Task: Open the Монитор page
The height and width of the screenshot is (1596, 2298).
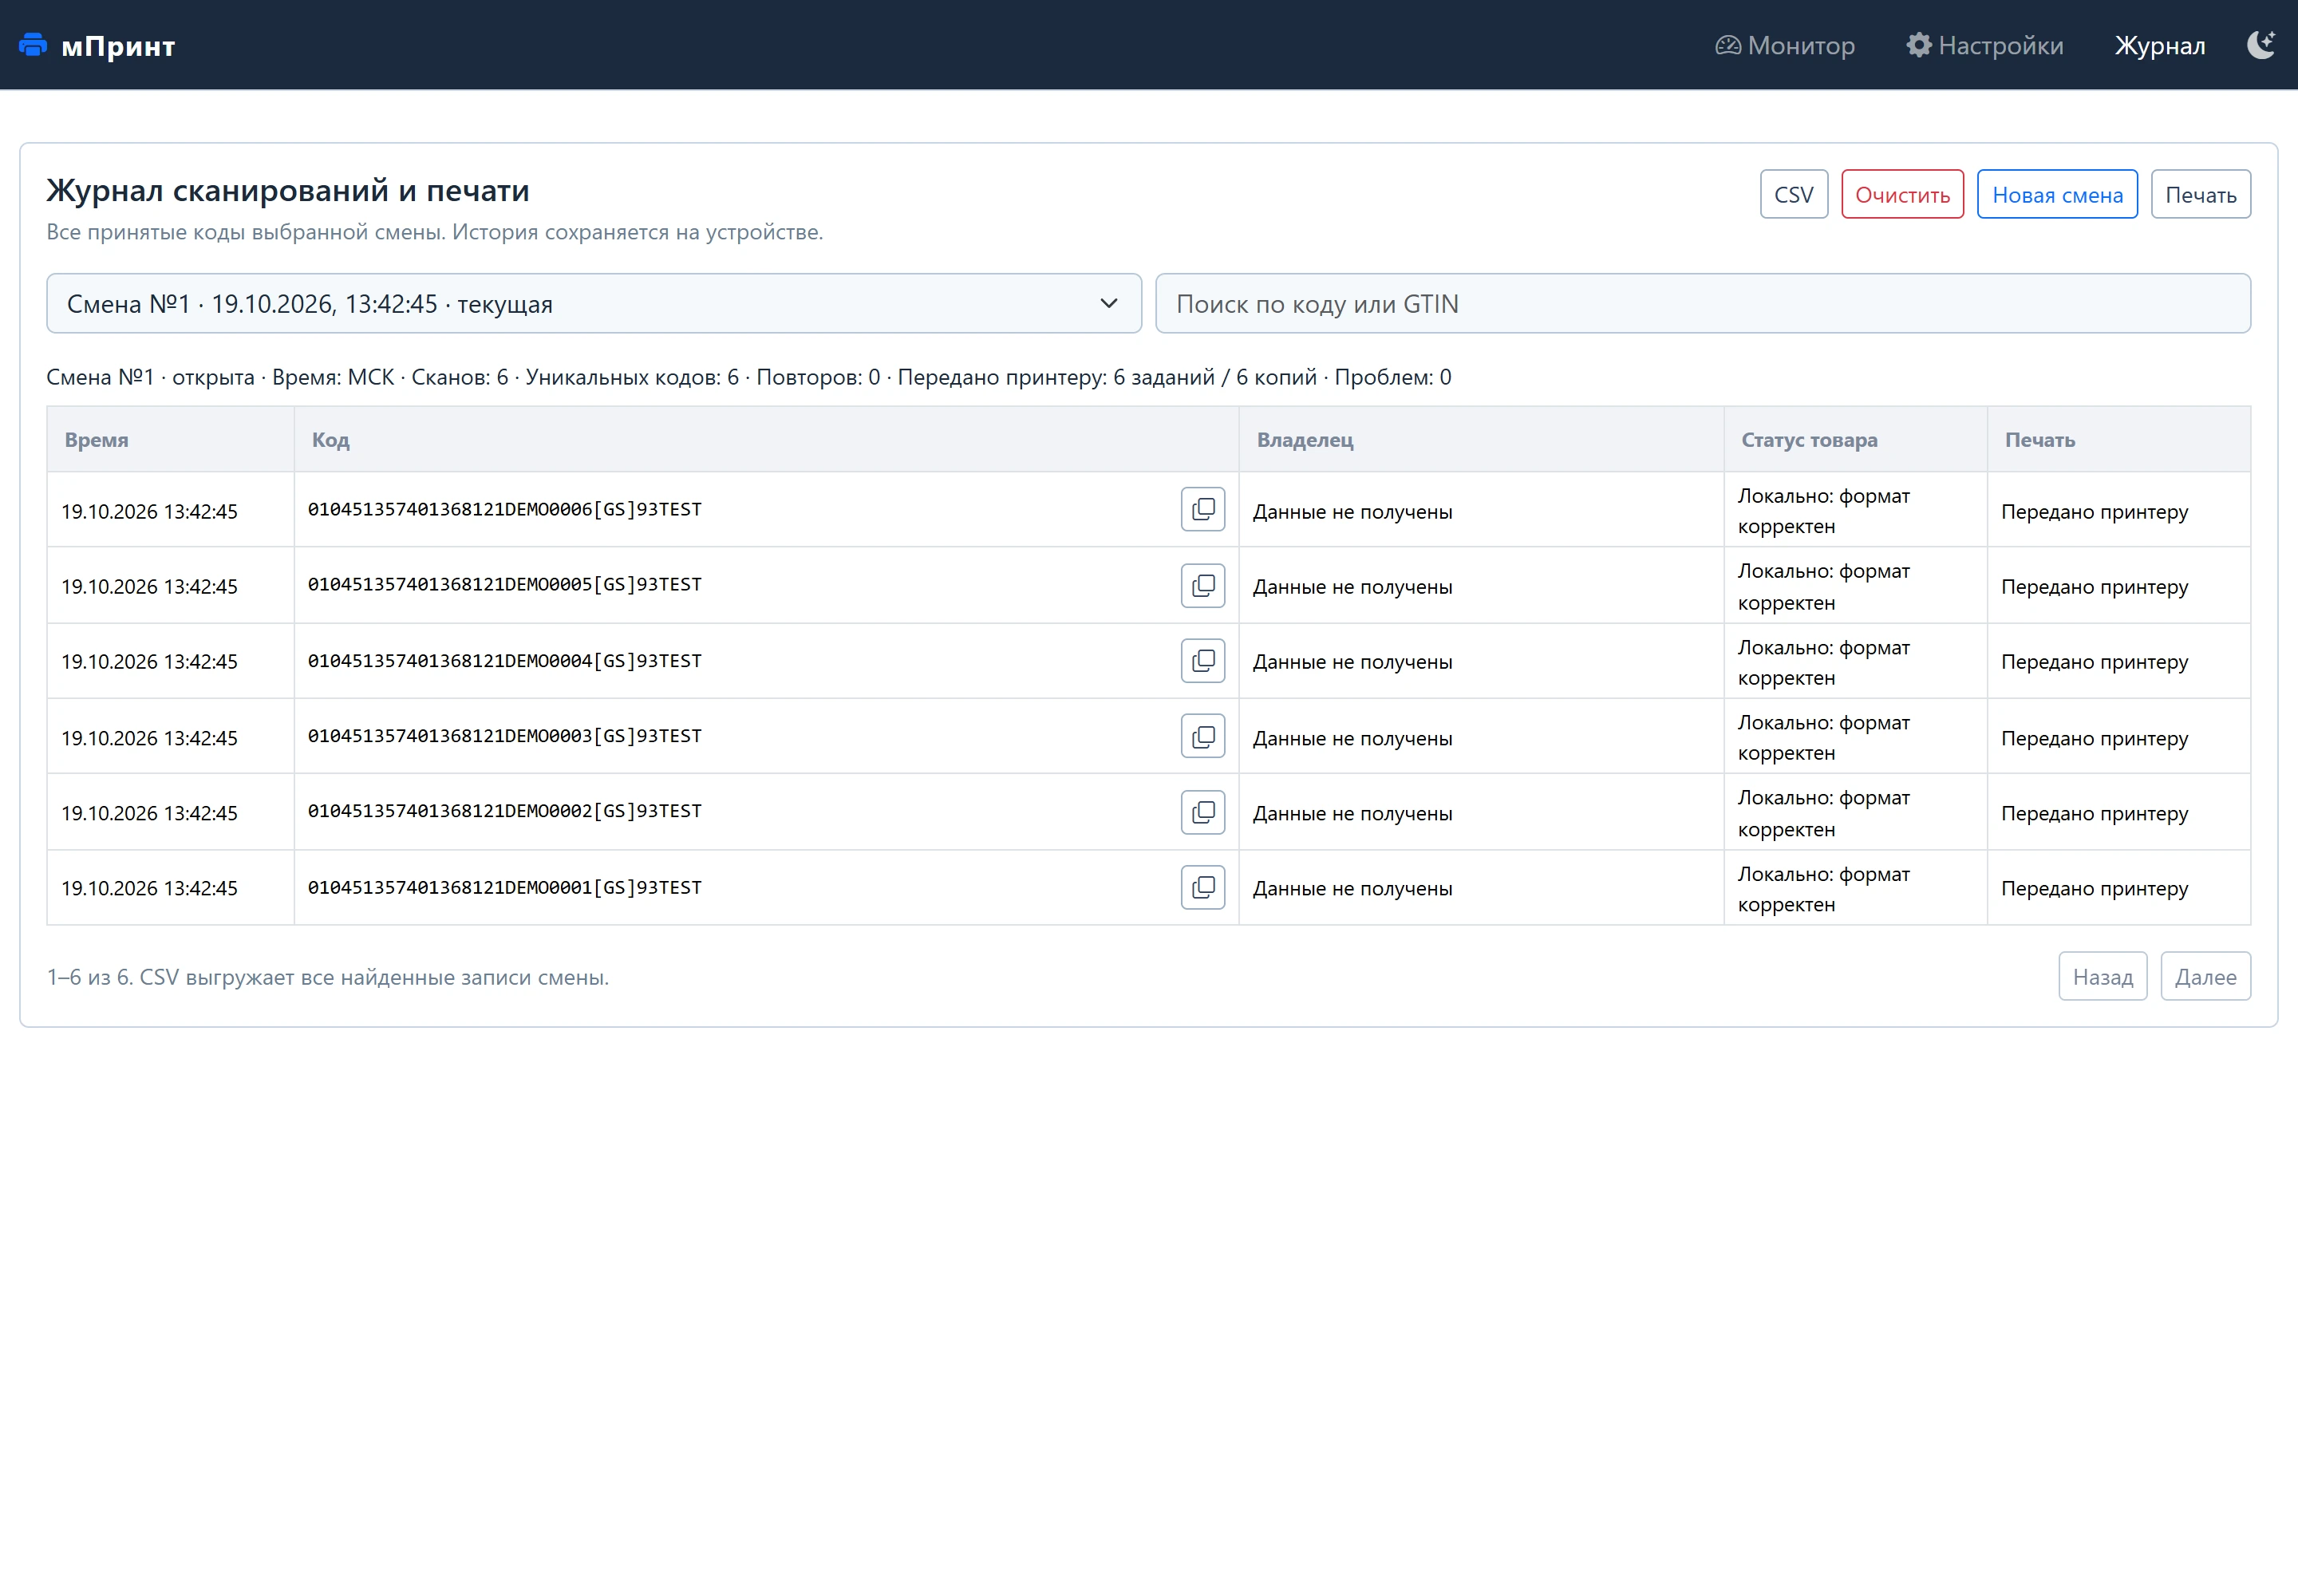Action: tap(1785, 45)
